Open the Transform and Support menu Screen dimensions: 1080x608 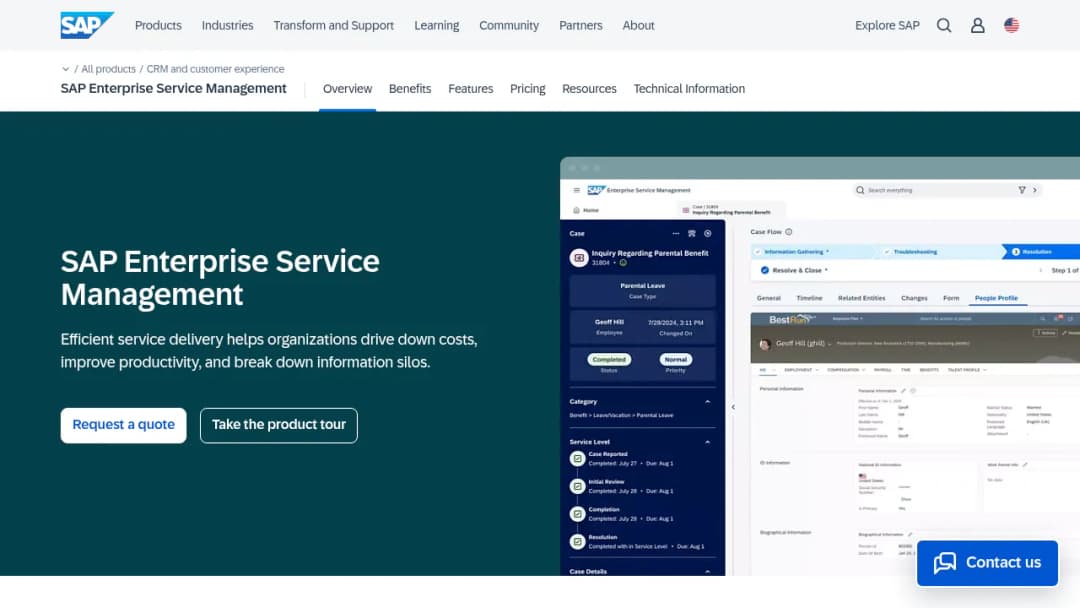click(333, 25)
